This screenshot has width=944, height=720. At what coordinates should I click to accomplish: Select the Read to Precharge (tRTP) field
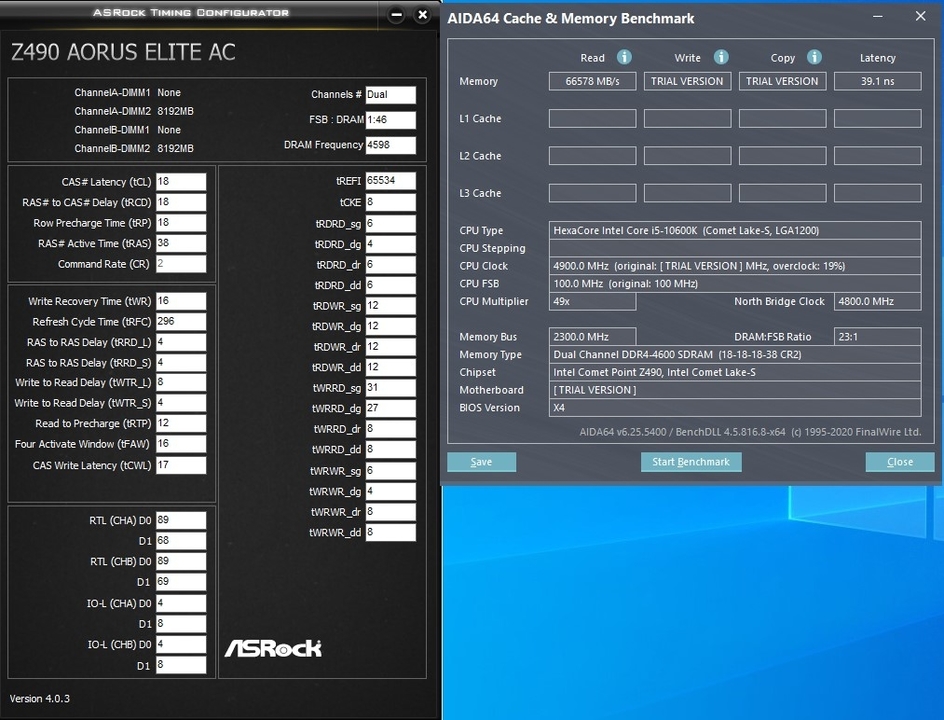181,423
